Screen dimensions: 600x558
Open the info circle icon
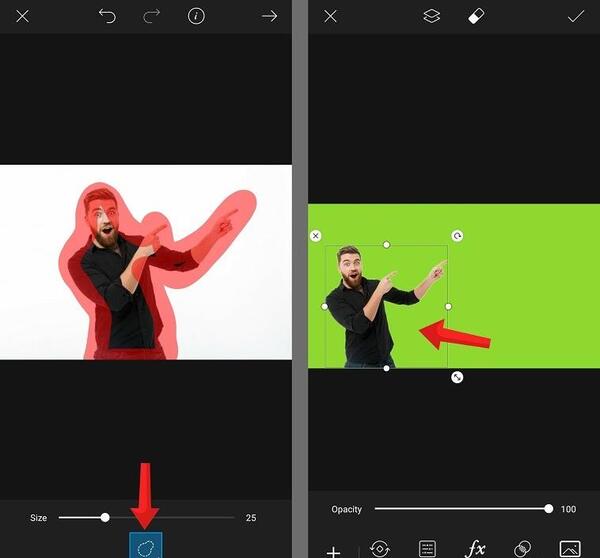[196, 16]
